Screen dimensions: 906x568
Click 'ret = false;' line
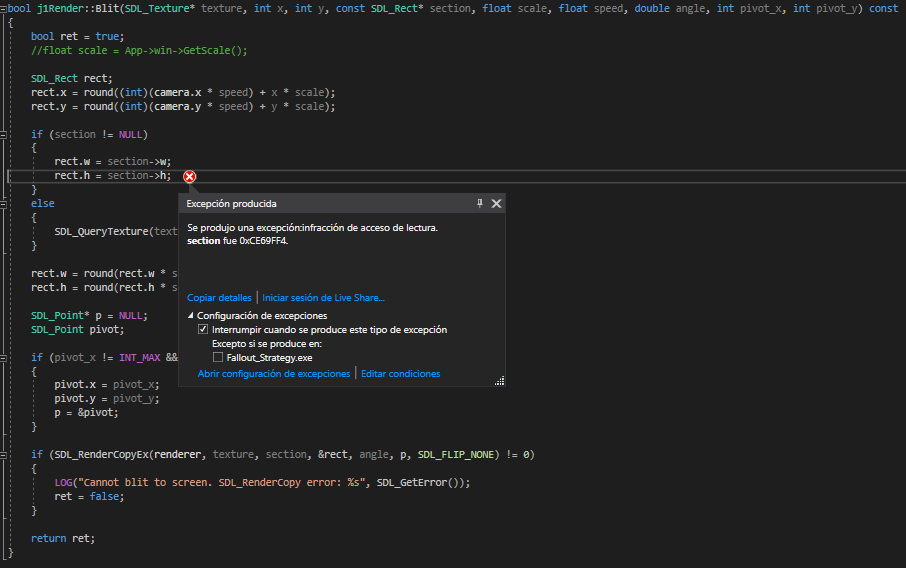coord(90,496)
